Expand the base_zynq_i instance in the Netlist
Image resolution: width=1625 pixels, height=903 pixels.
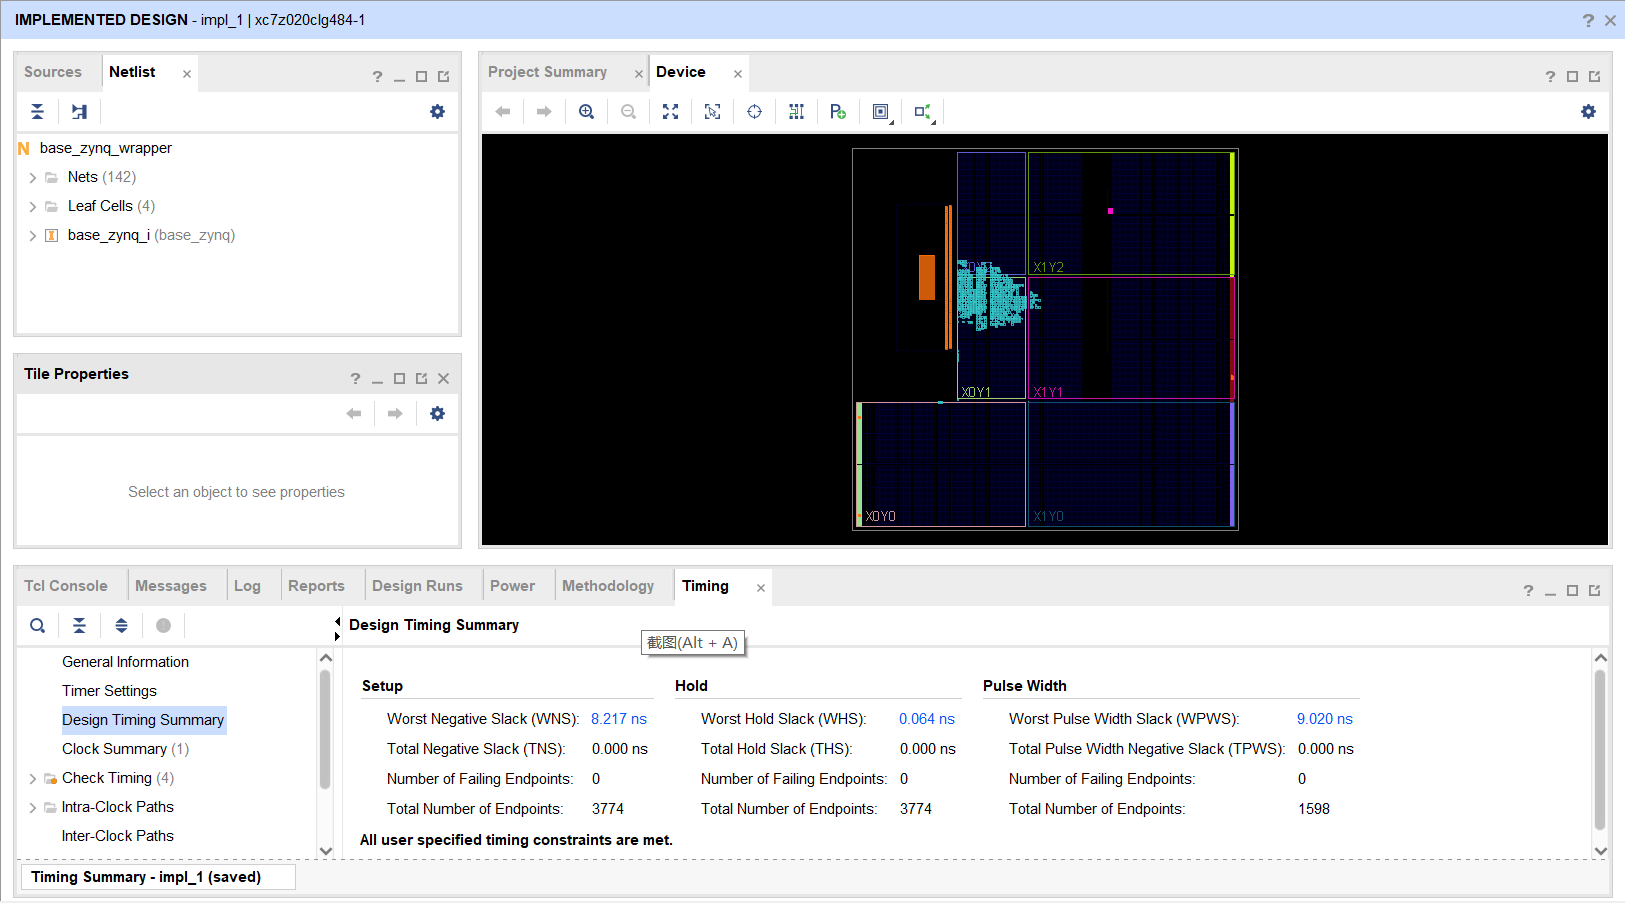pos(32,234)
